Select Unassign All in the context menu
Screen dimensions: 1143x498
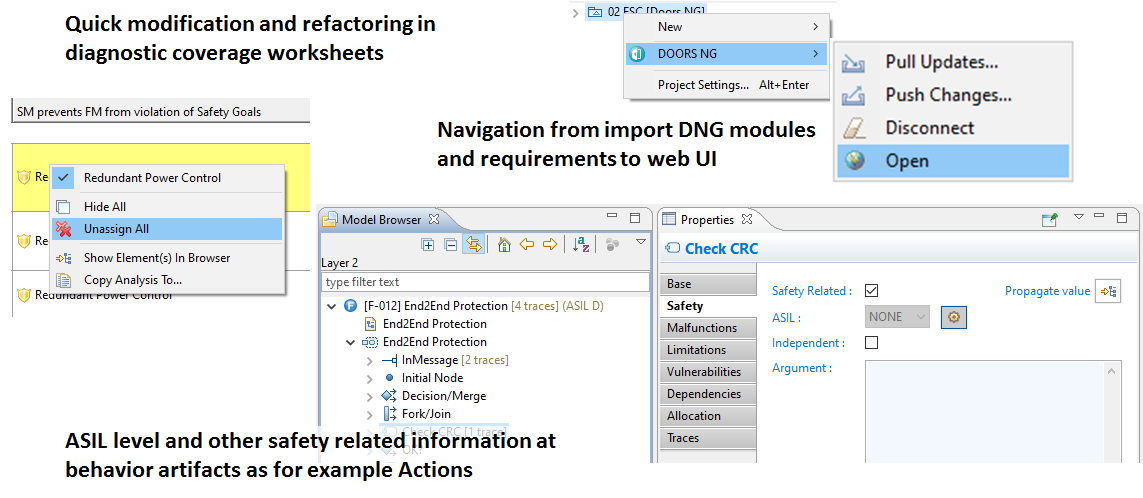(x=116, y=229)
